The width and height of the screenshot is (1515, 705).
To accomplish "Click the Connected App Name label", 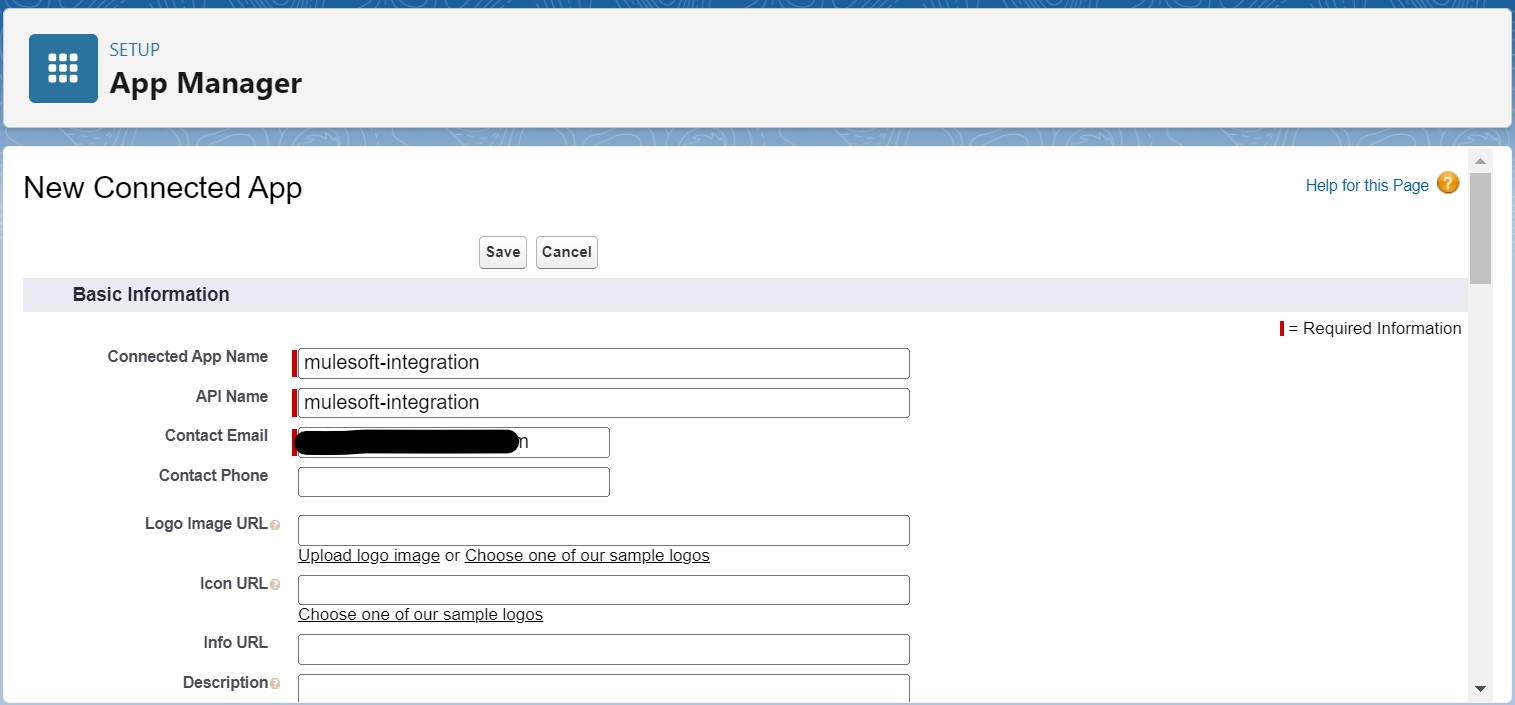I will coord(188,356).
